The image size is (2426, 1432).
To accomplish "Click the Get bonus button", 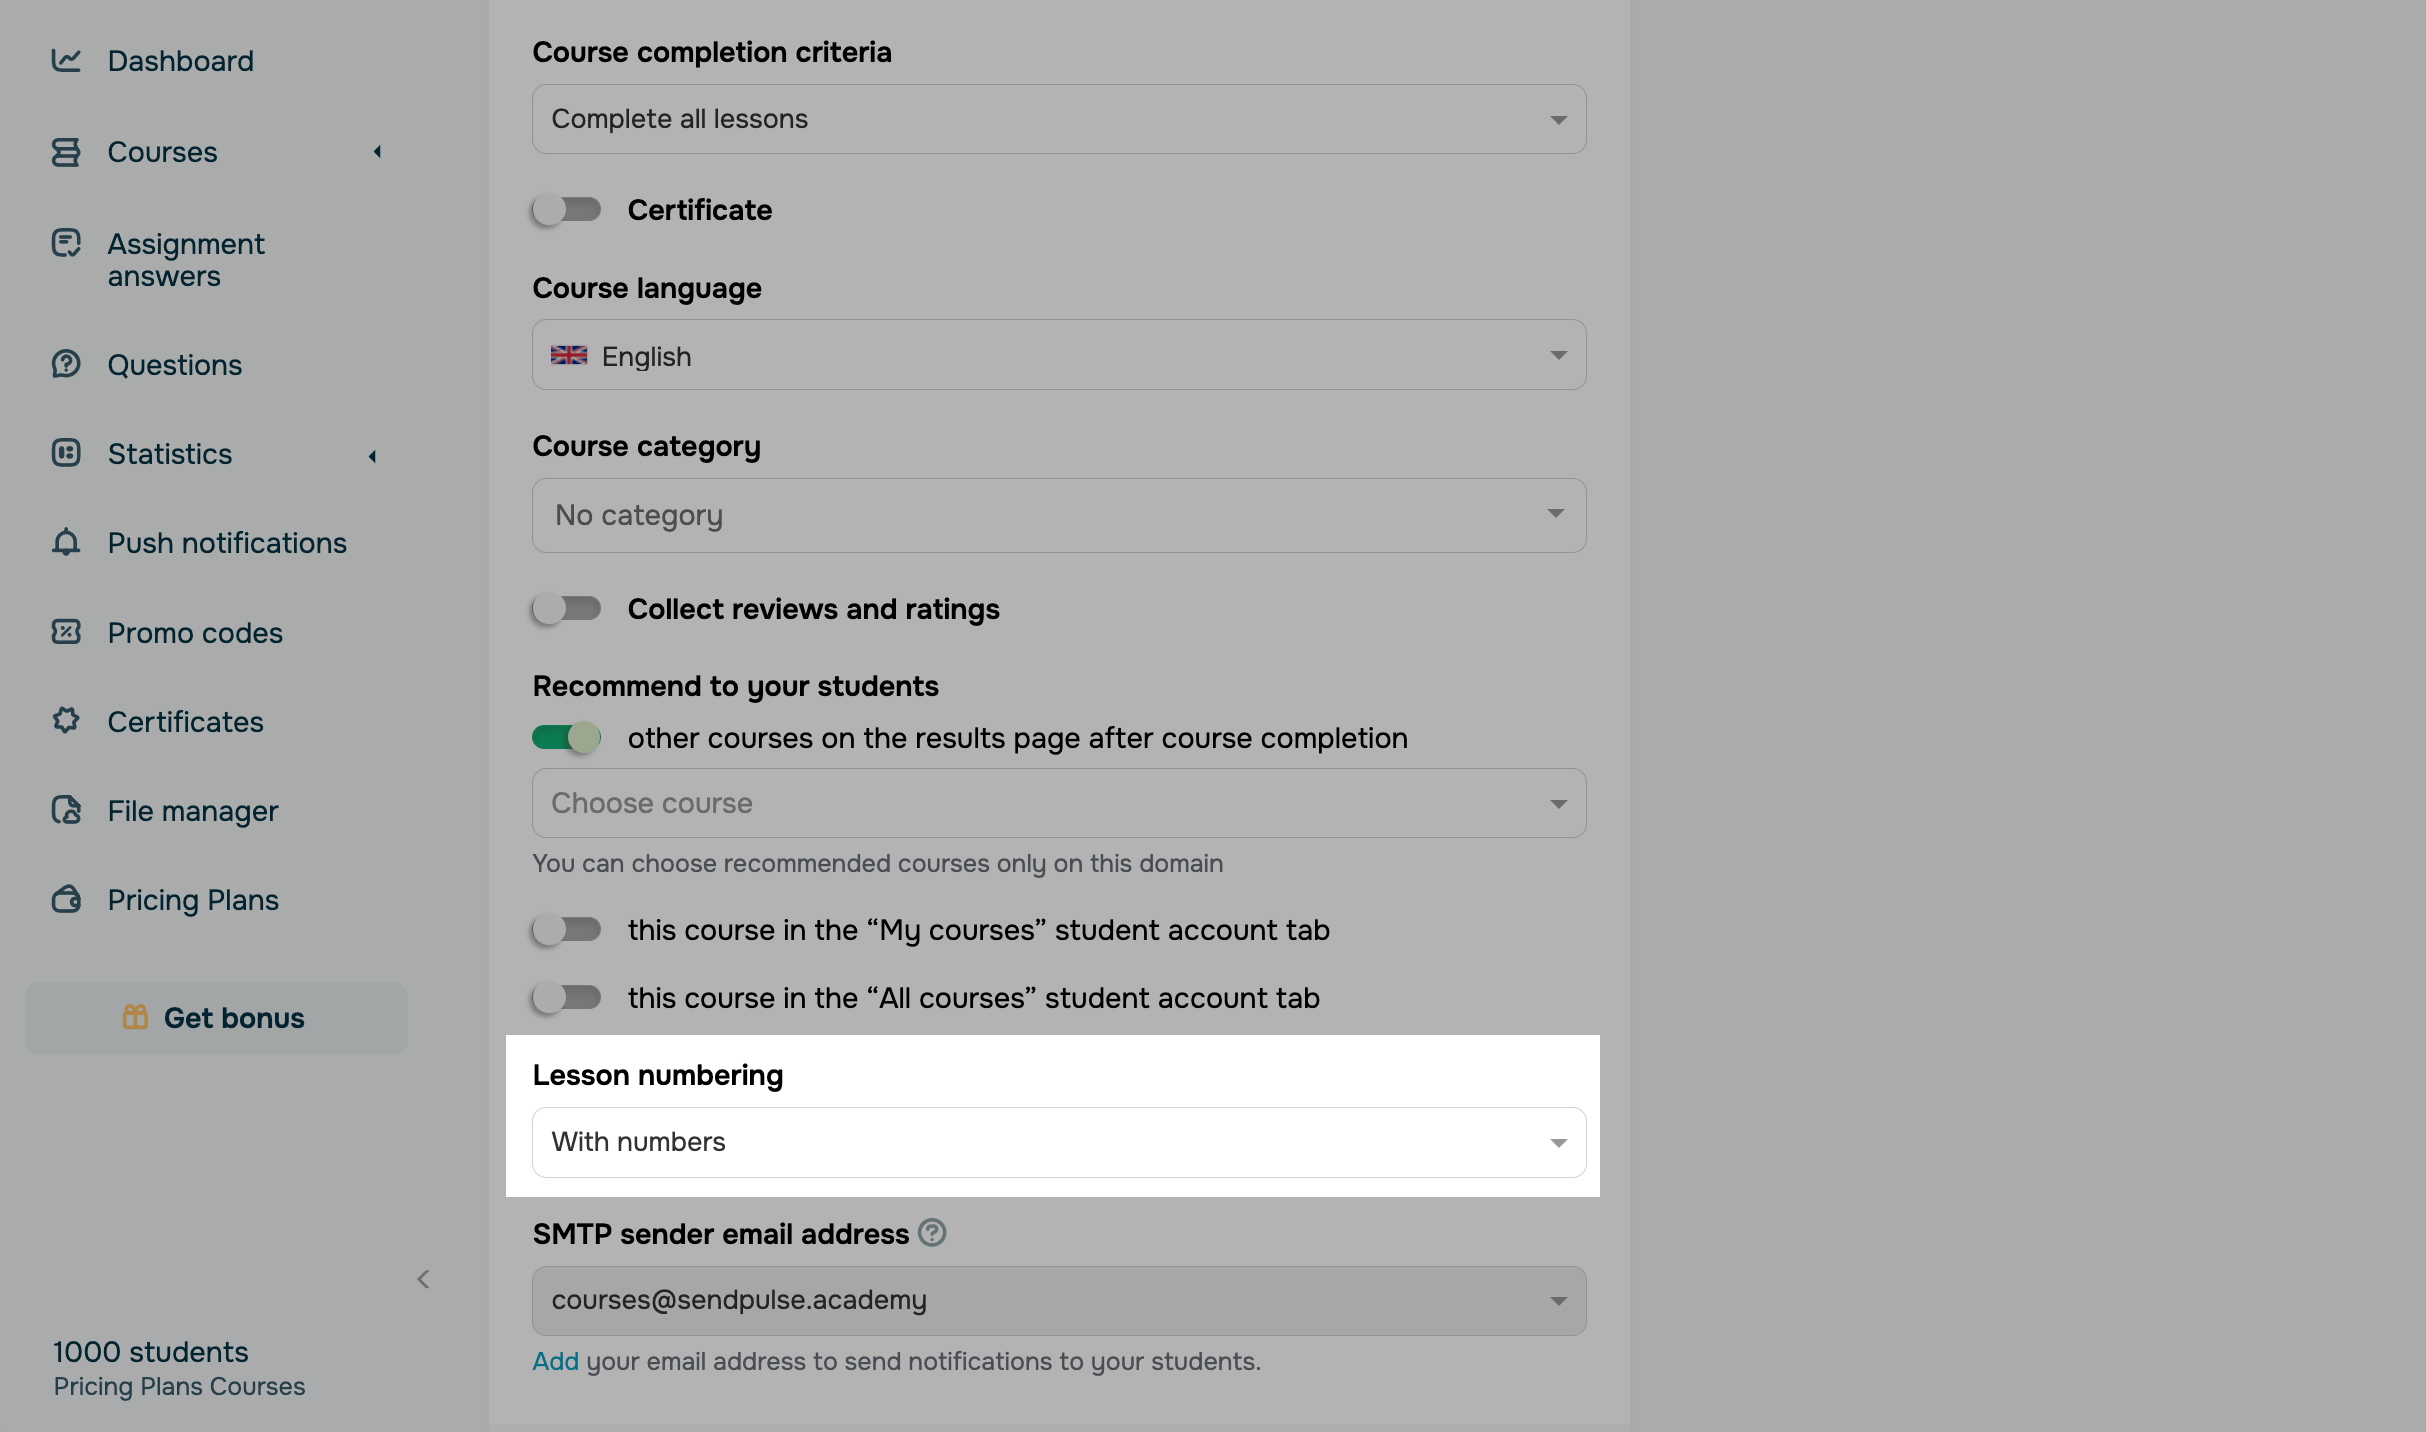I will click(x=216, y=1018).
